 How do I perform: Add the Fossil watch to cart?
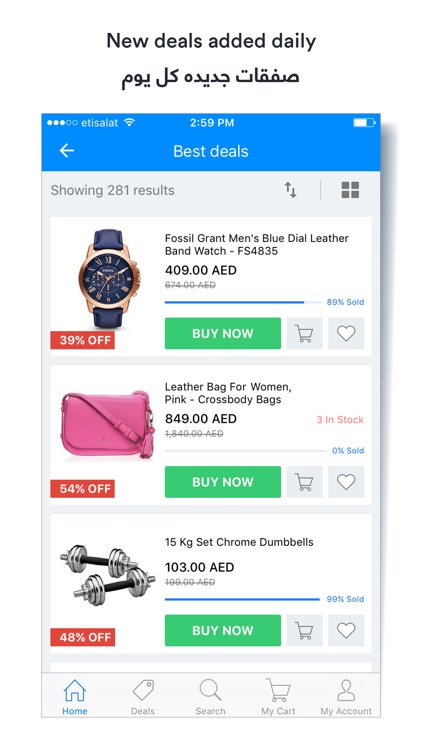click(304, 333)
